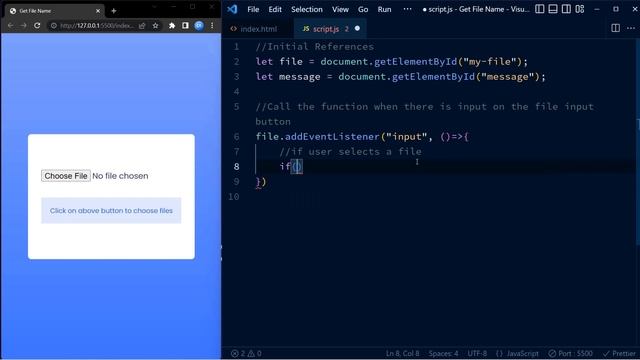The height and width of the screenshot is (360, 640).
Task: Bookmark this page with the star icon
Action: (x=156, y=26)
